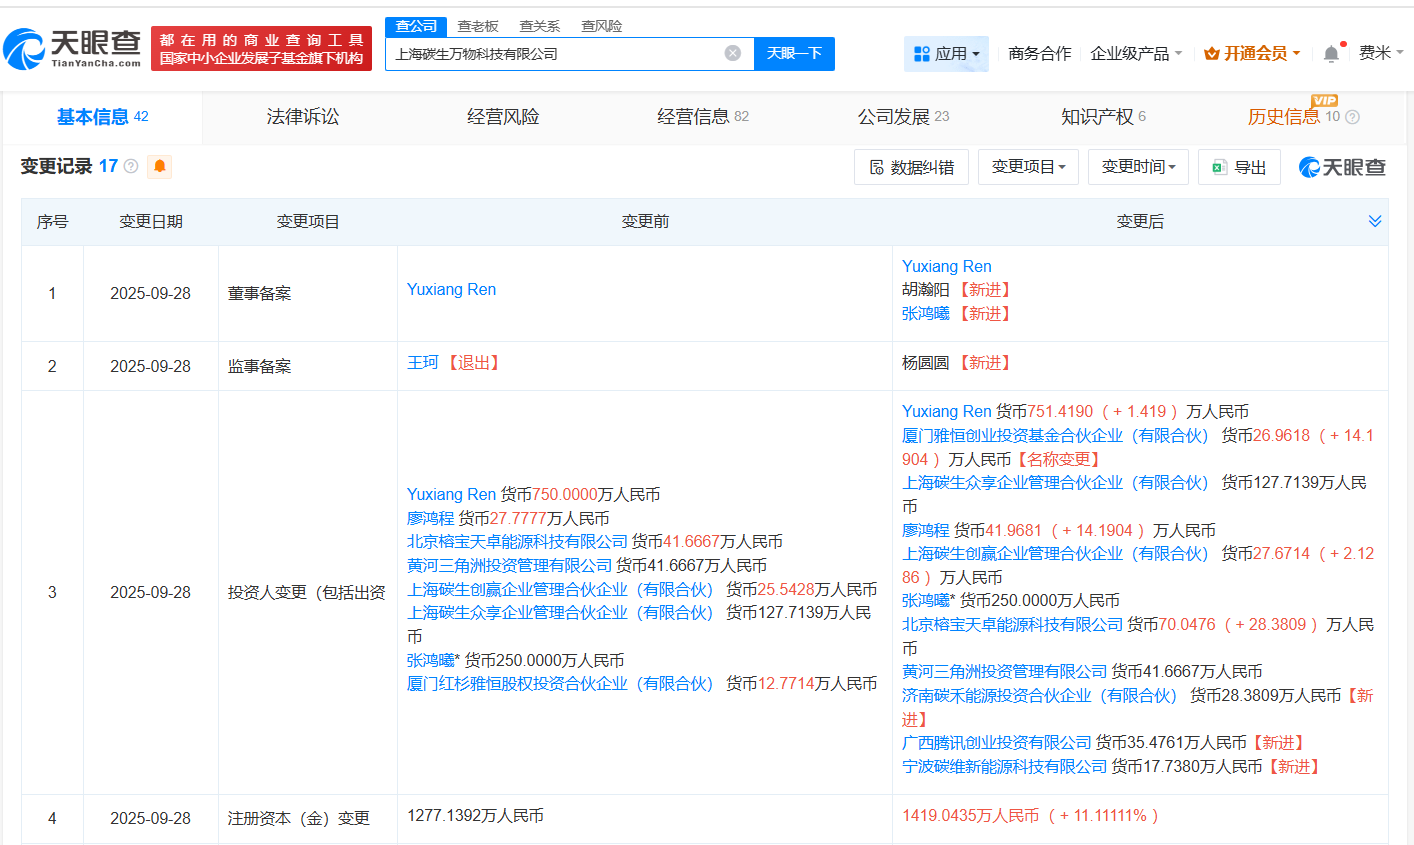Image resolution: width=1414 pixels, height=845 pixels.
Task: Expand the 企业级产品 dropdown menu
Action: click(x=1131, y=53)
